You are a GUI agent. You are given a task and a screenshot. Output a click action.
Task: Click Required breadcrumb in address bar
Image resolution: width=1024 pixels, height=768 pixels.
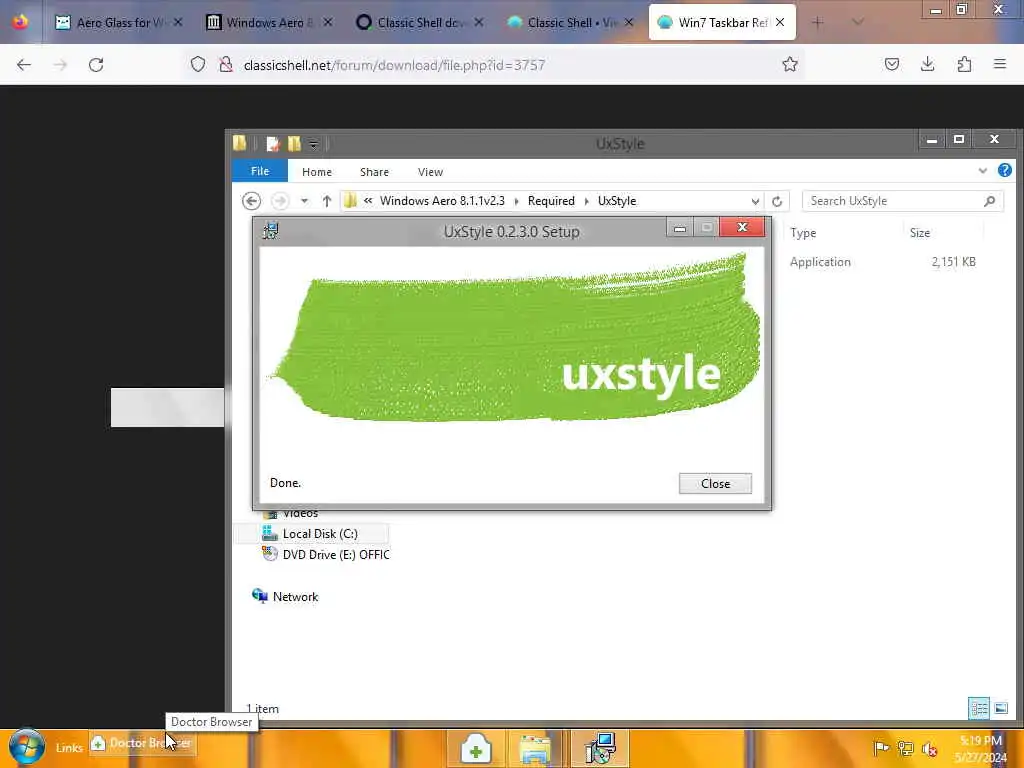(x=551, y=200)
